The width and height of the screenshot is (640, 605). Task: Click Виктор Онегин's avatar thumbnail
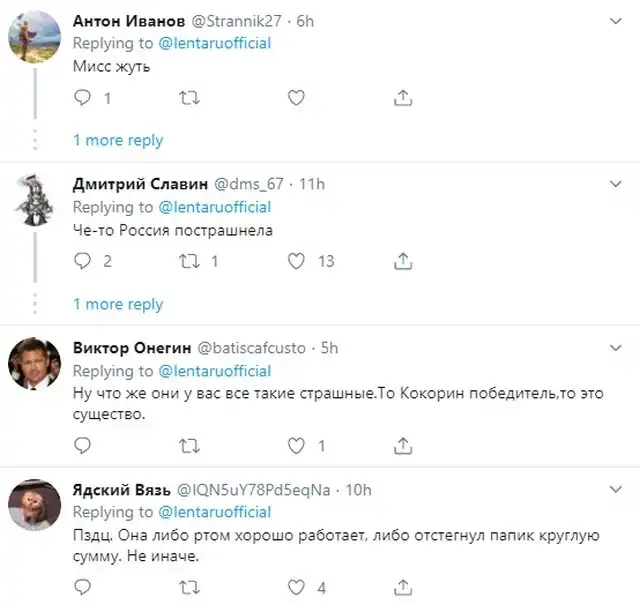click(35, 363)
